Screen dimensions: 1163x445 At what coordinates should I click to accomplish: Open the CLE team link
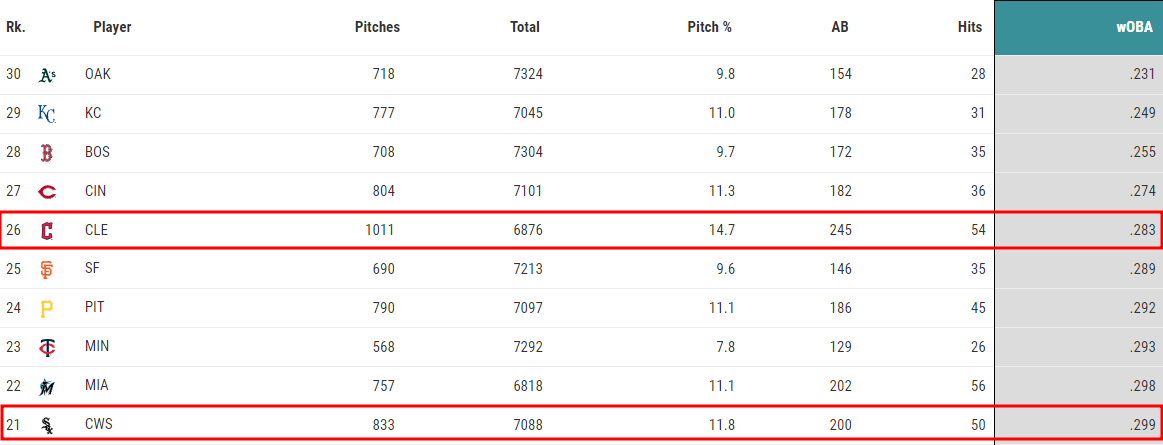(96, 230)
